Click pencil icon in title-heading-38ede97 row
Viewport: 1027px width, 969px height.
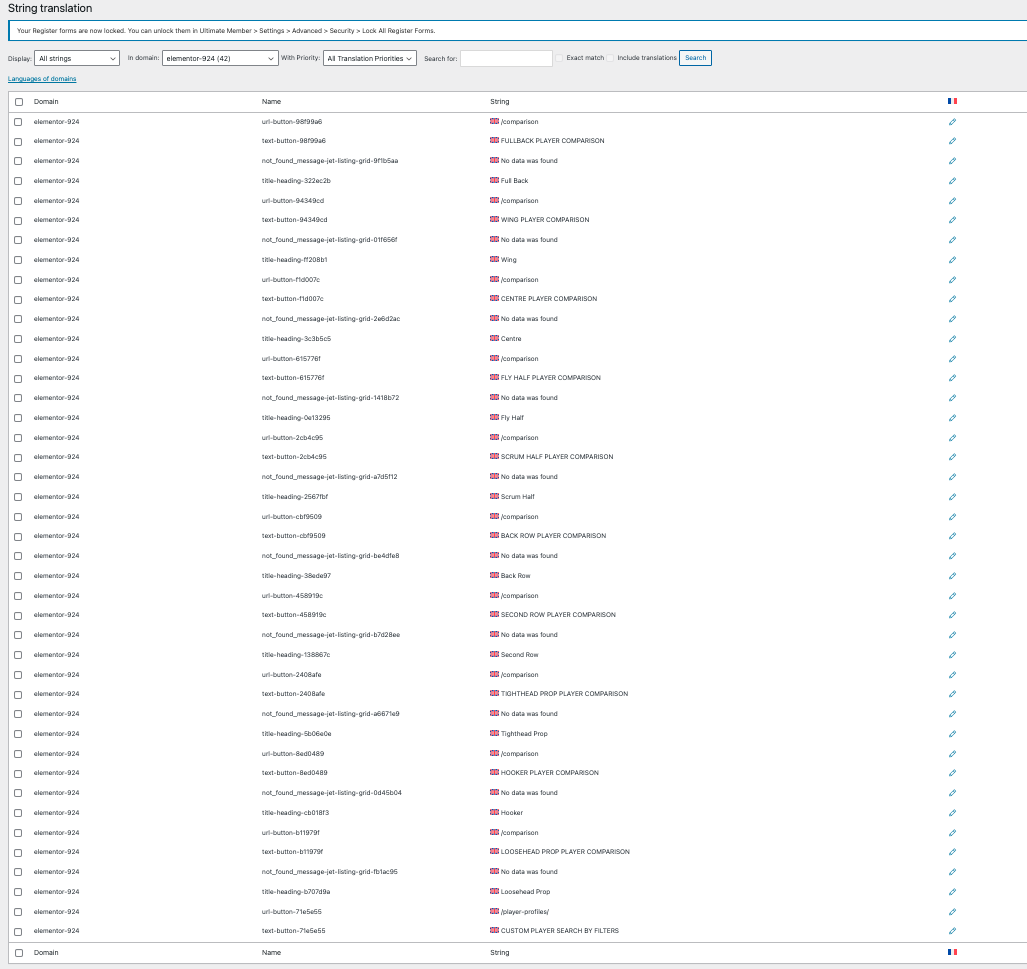pyautogui.click(x=952, y=576)
